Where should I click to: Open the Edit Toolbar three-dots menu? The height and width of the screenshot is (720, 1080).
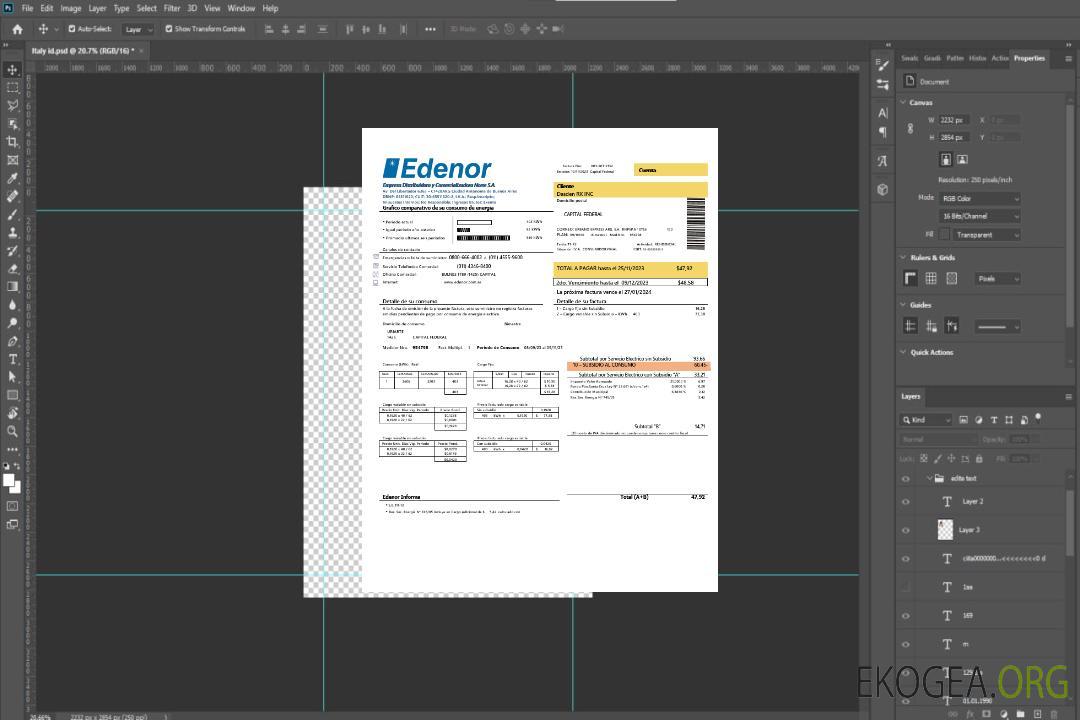coord(12,449)
